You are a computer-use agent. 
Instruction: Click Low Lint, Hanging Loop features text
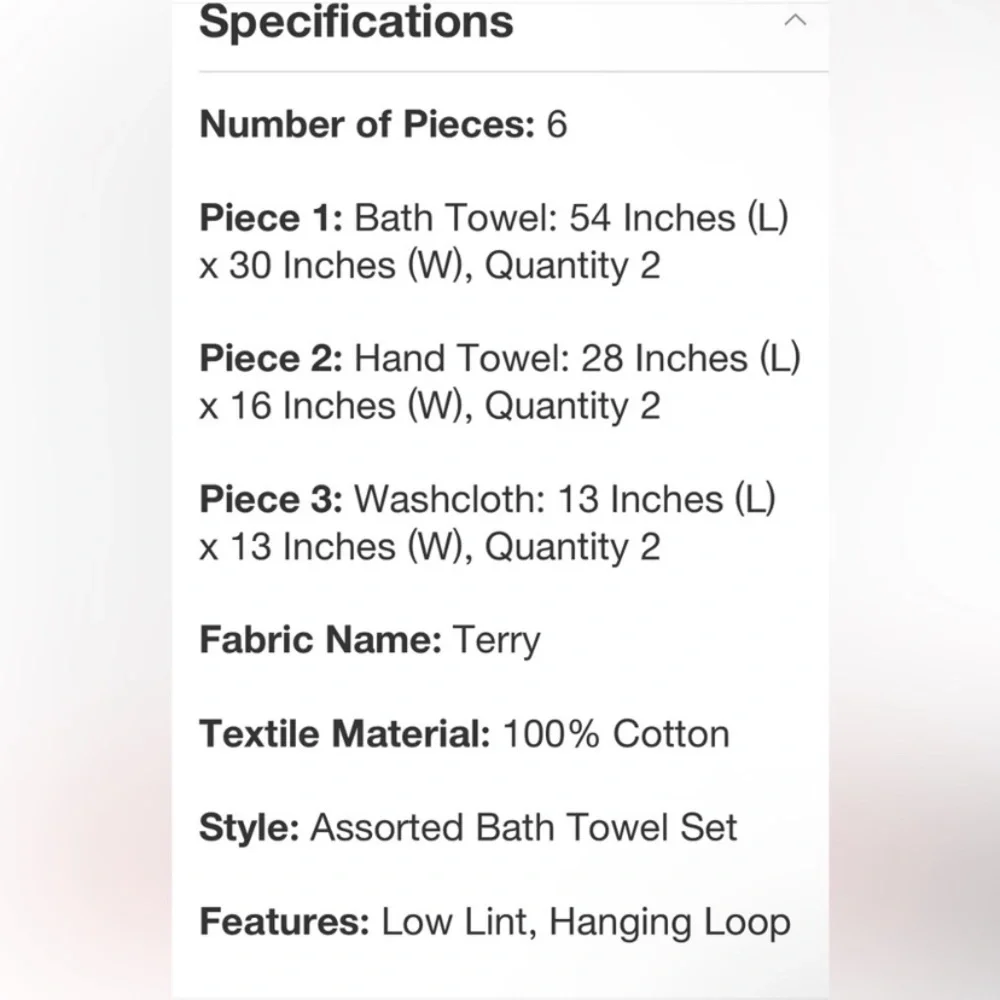(586, 923)
